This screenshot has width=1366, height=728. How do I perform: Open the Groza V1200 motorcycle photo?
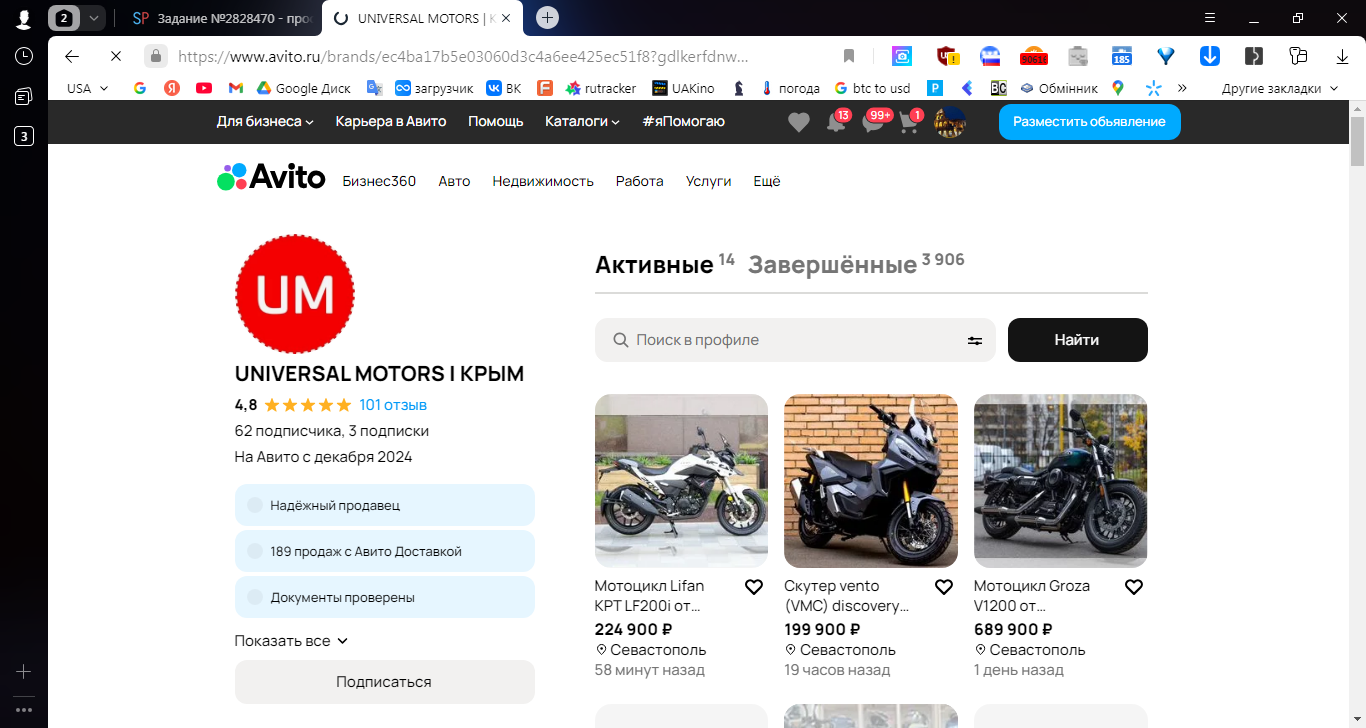pyautogui.click(x=1061, y=481)
